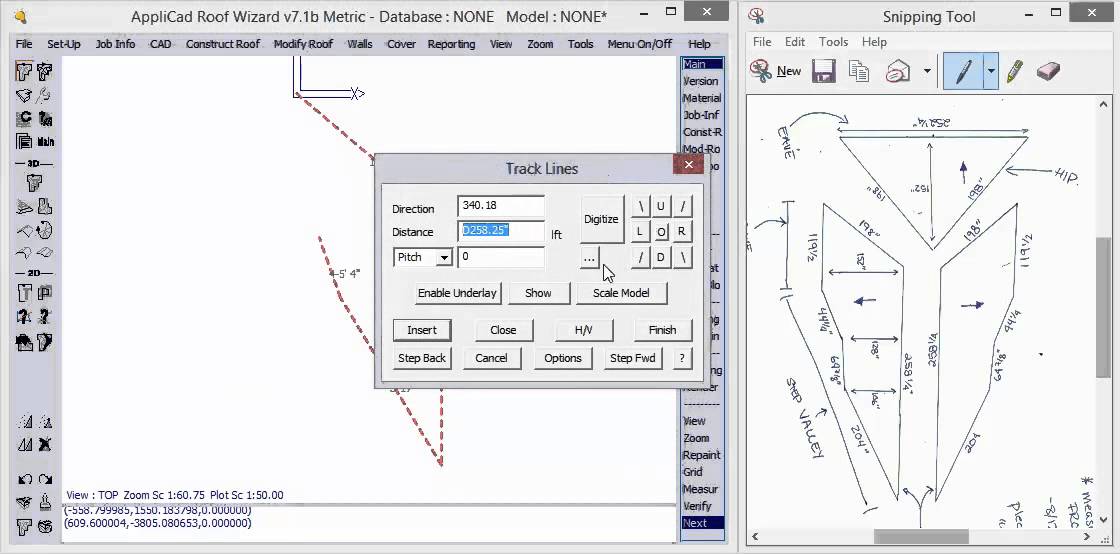Click the Pitch value input field

(x=501, y=257)
